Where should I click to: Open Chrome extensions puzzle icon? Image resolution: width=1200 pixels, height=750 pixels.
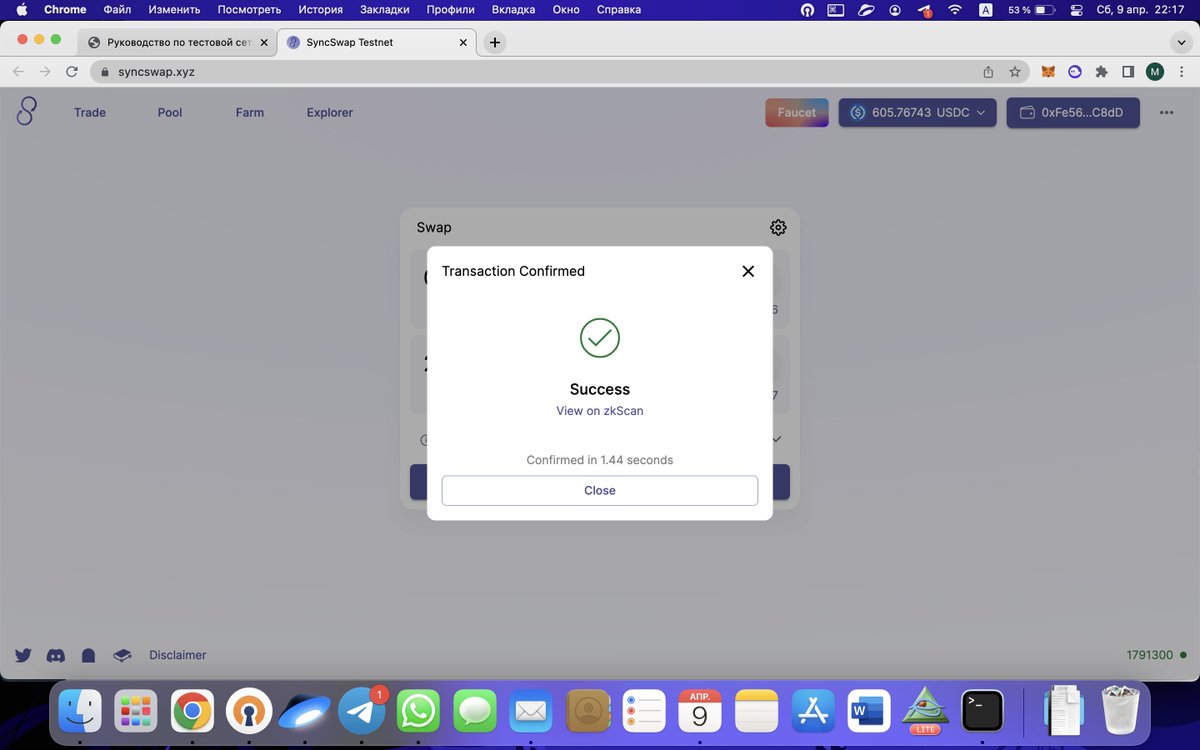[1102, 72]
